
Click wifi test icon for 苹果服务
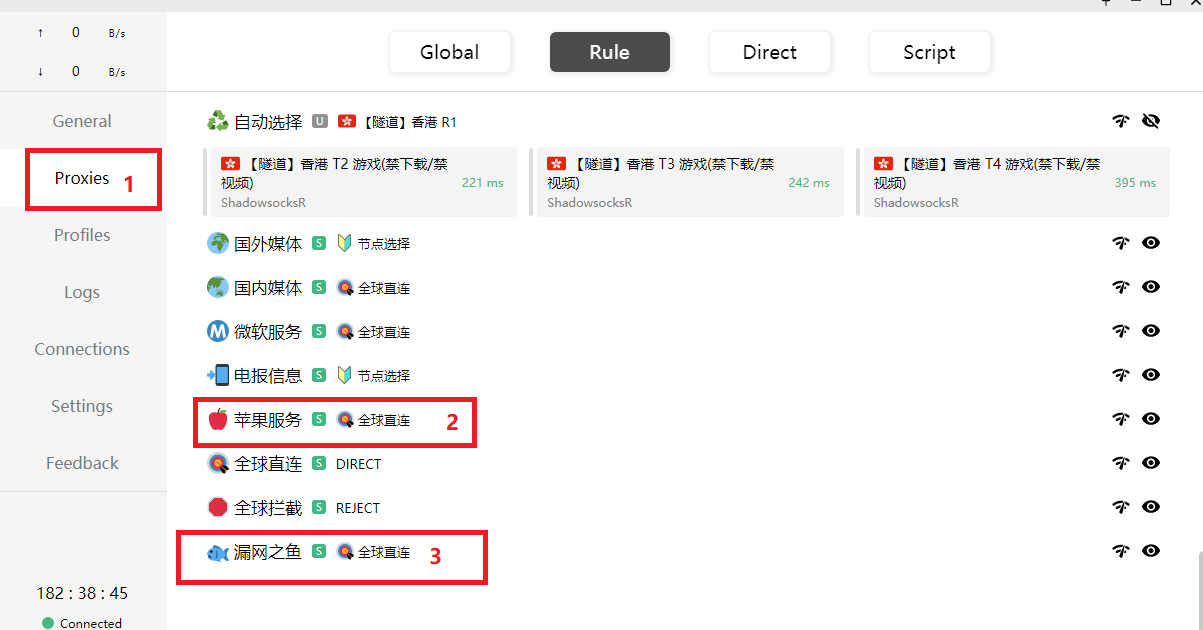[x=1121, y=419]
